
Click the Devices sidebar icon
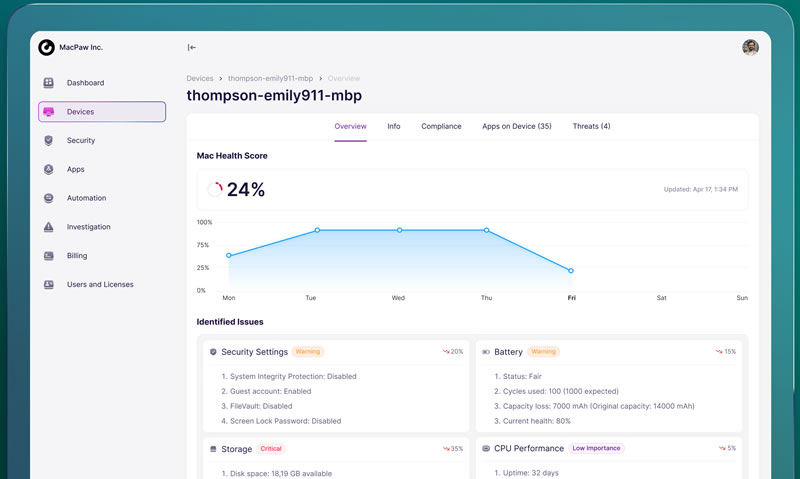48,112
